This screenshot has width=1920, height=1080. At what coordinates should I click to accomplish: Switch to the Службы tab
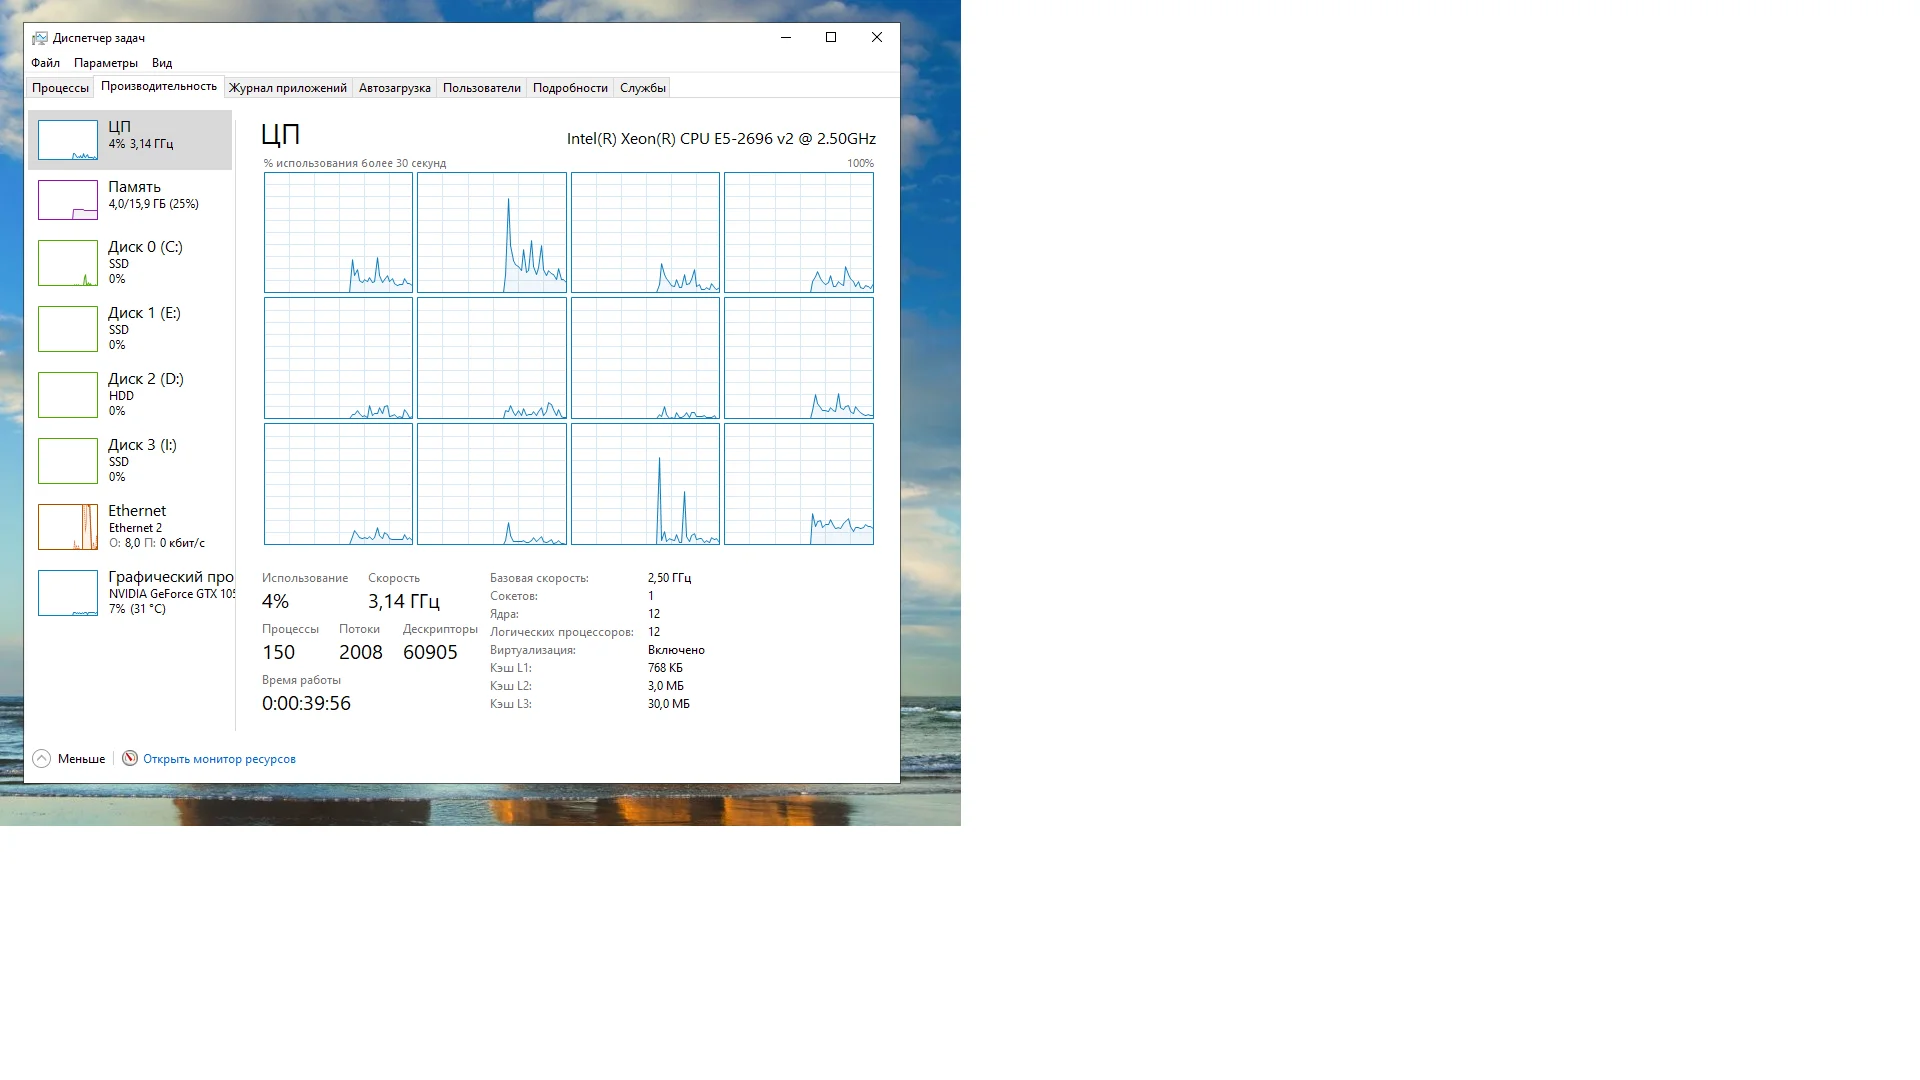[x=642, y=88]
